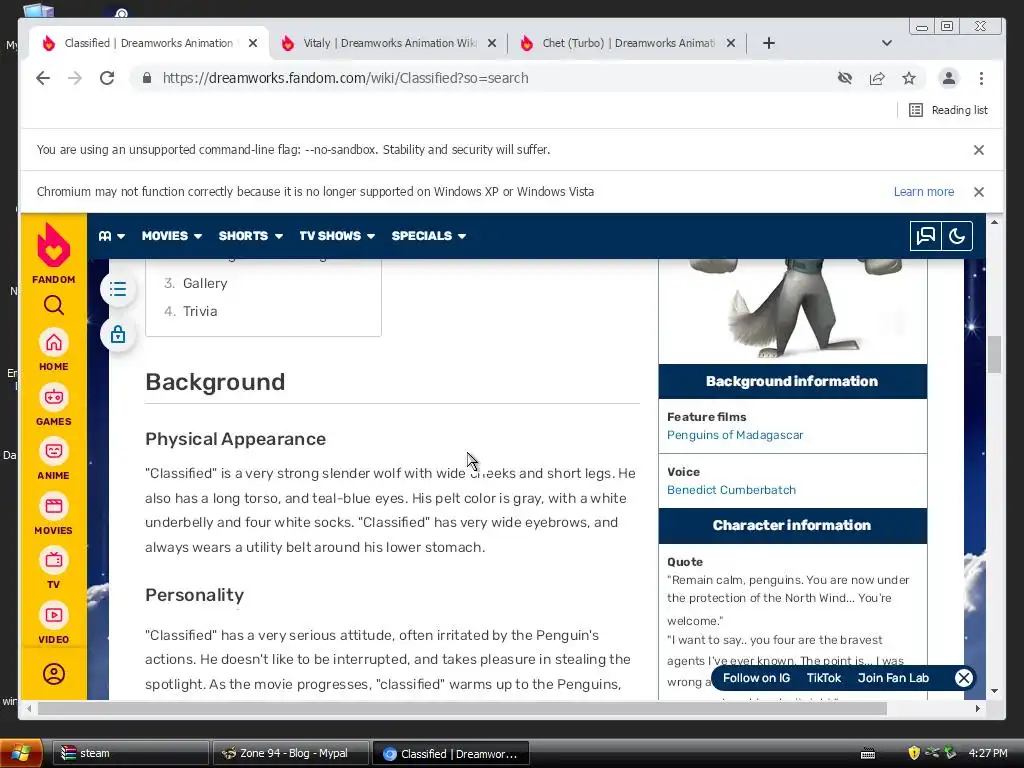This screenshot has width=1024, height=768.
Task: Dismiss the no-sandbox warning bar
Action: (x=978, y=150)
